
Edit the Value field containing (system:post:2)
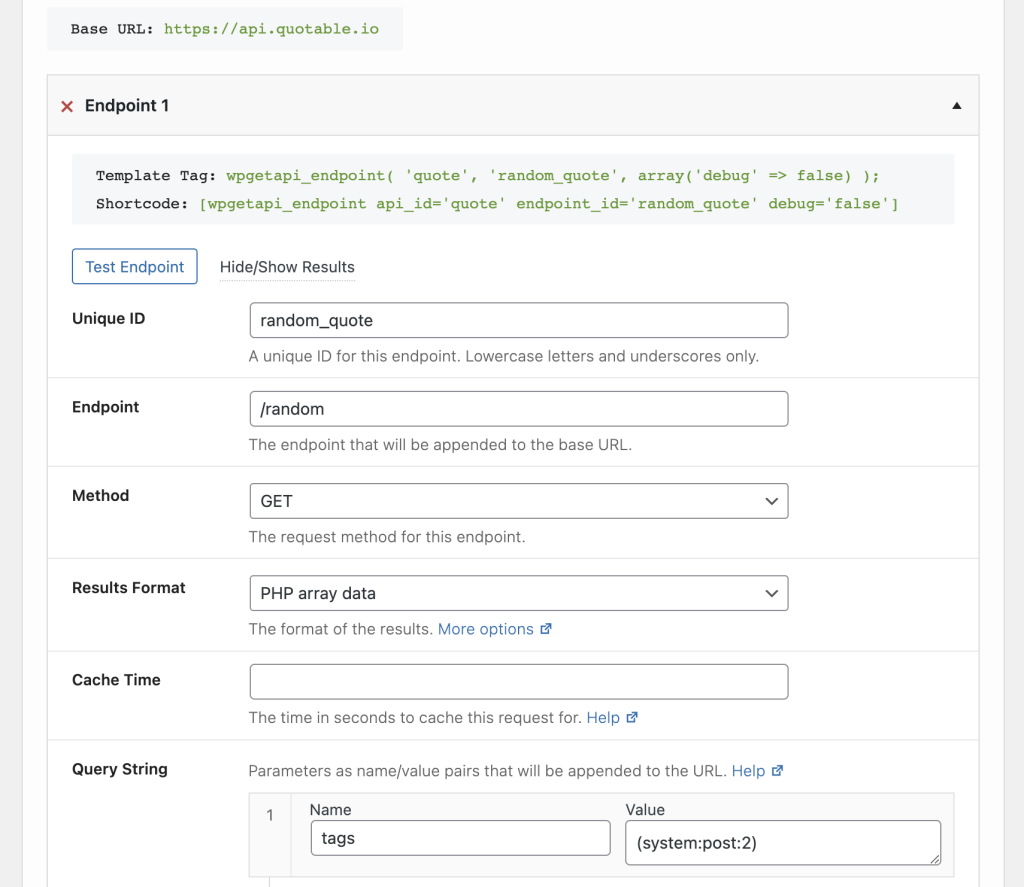tap(782, 842)
